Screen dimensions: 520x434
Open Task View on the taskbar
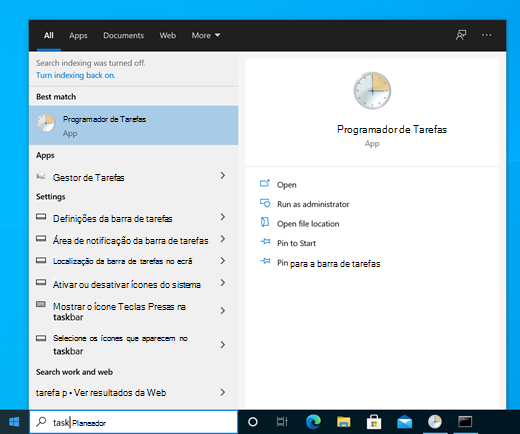282,422
